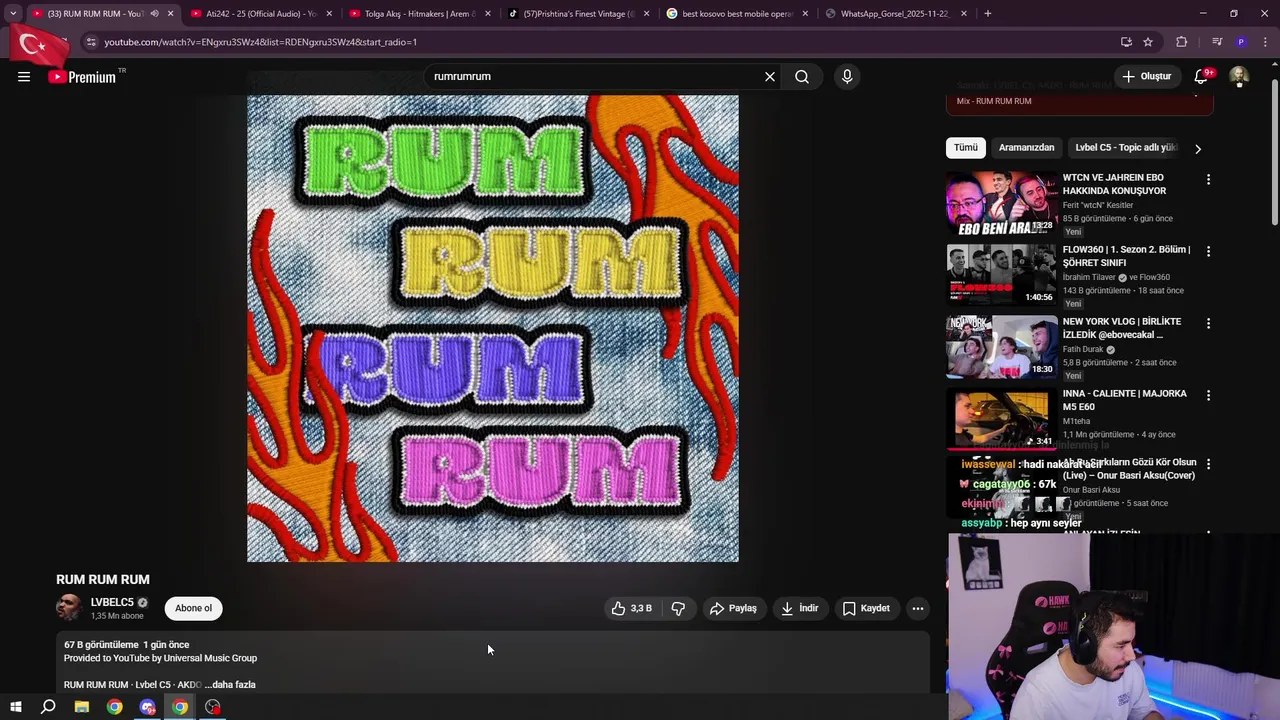Viewport: 1280px width, 720px height.
Task: Open options for INNA - CALIENTE video
Action: coord(1208,395)
